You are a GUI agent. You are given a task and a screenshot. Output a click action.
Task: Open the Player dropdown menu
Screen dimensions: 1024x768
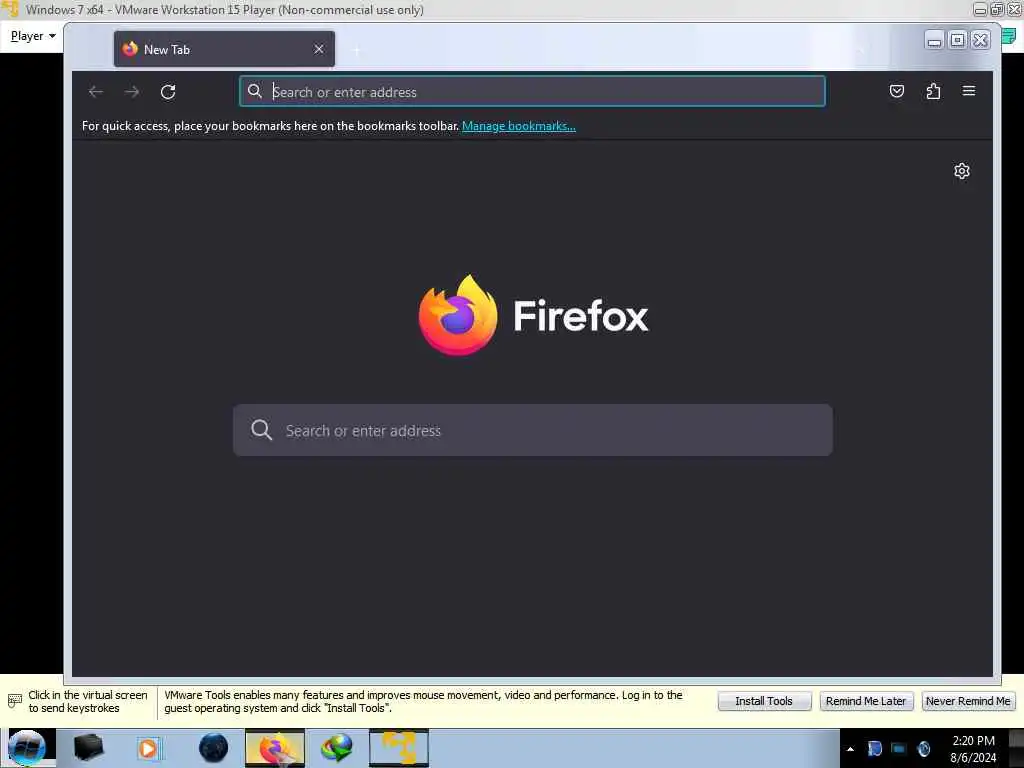tap(33, 36)
